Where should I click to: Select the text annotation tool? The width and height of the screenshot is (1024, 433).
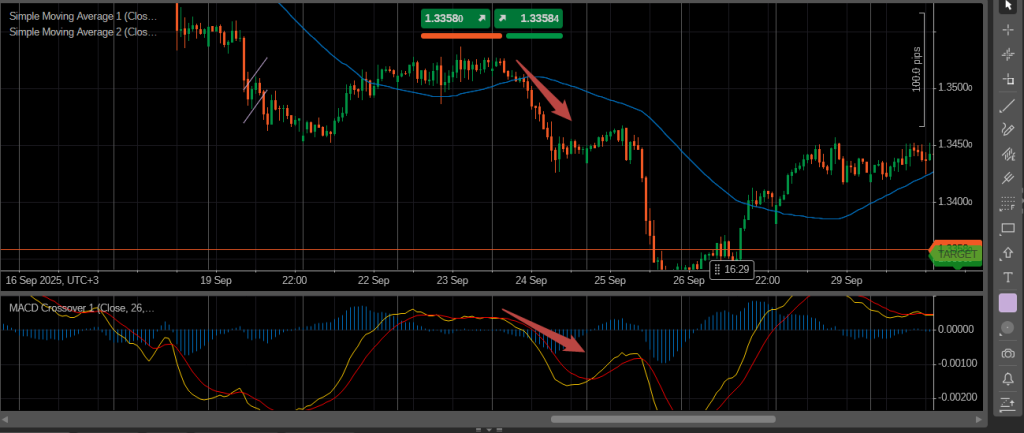click(1008, 277)
